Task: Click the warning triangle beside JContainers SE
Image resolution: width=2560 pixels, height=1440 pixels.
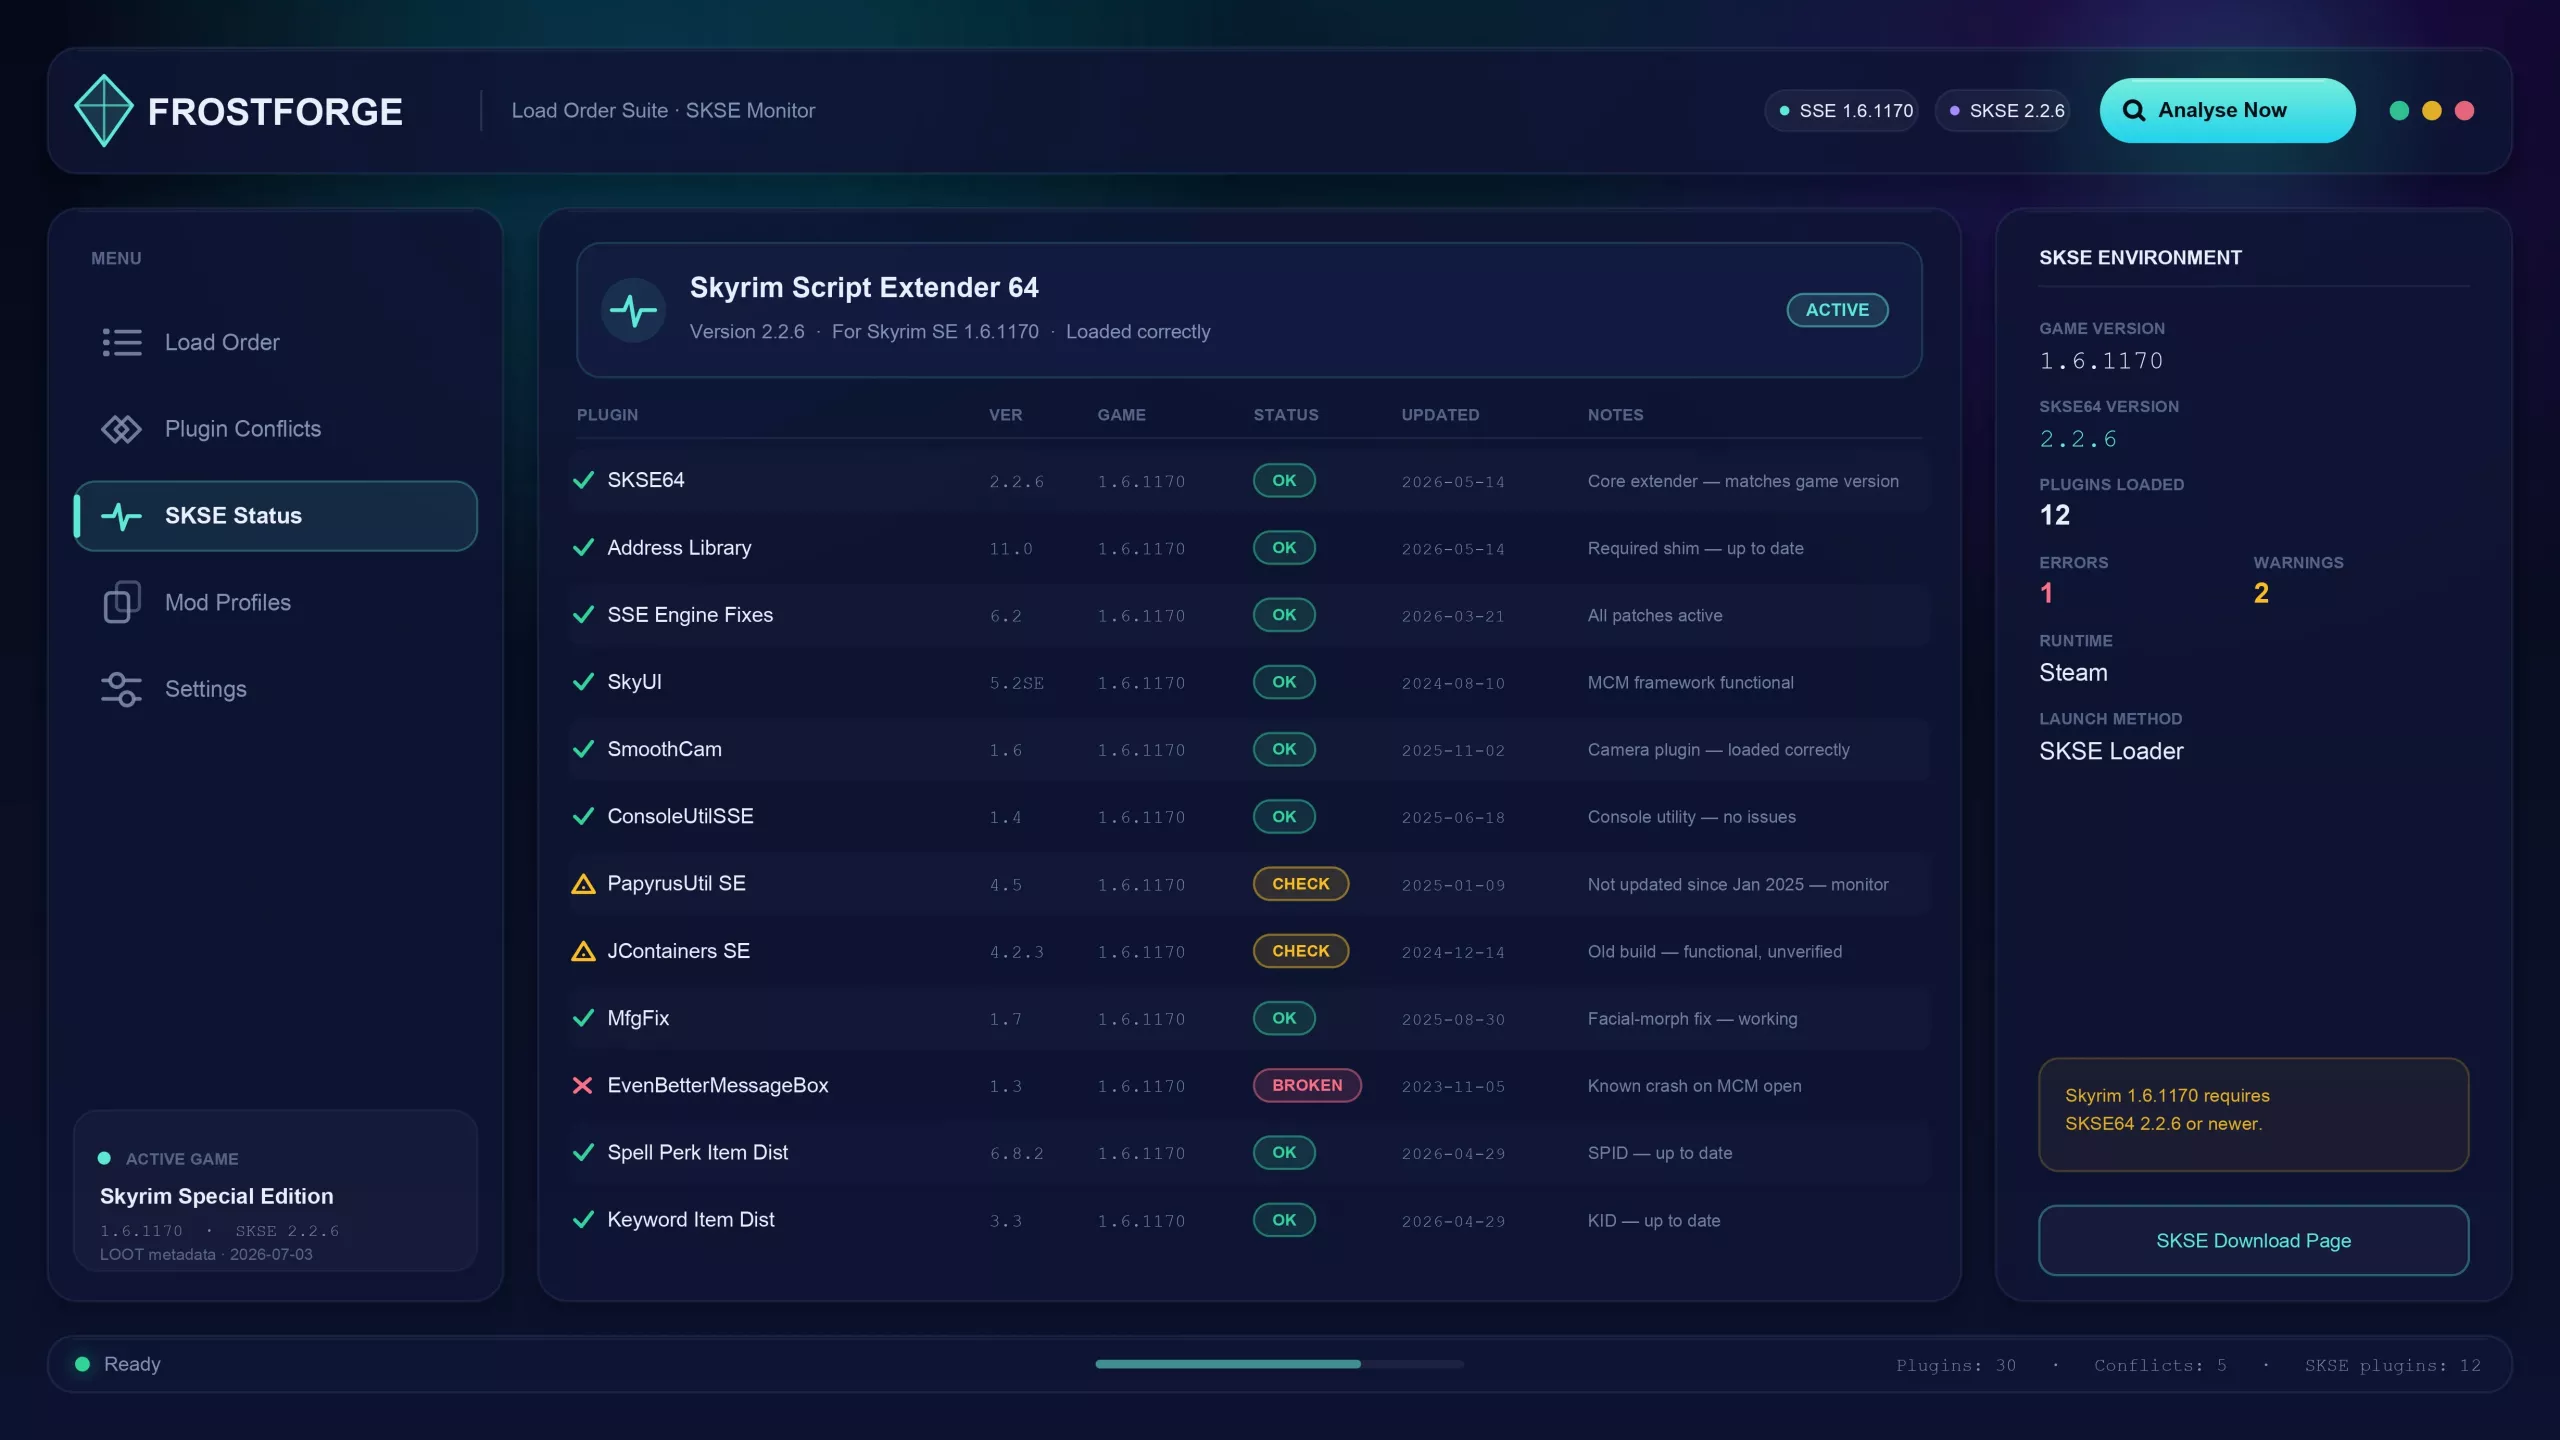Action: tap(583, 951)
